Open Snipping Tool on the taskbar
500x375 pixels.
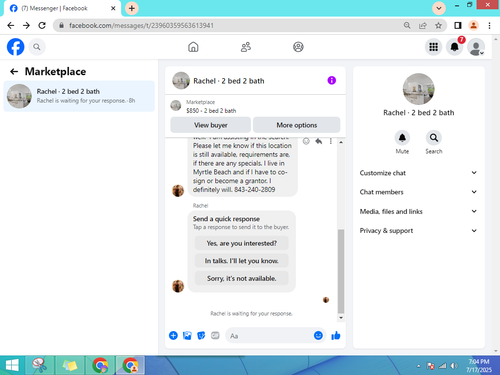(39, 366)
